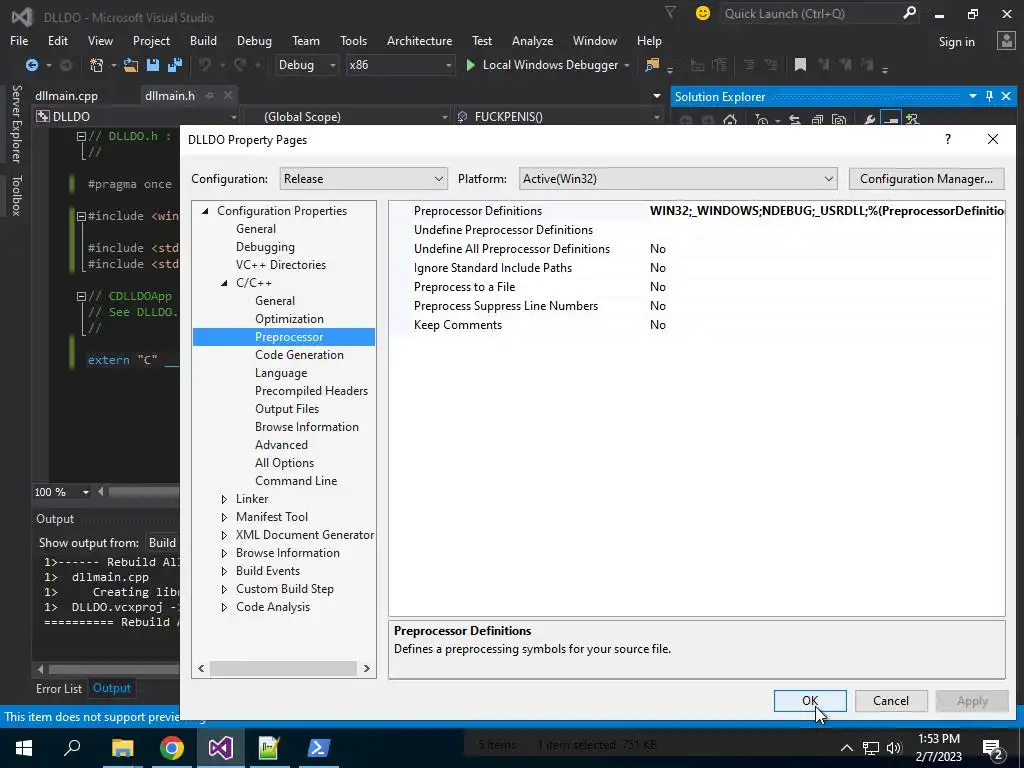1024x768 pixels.
Task: Click the OK button in Property Pages
Action: click(810, 701)
